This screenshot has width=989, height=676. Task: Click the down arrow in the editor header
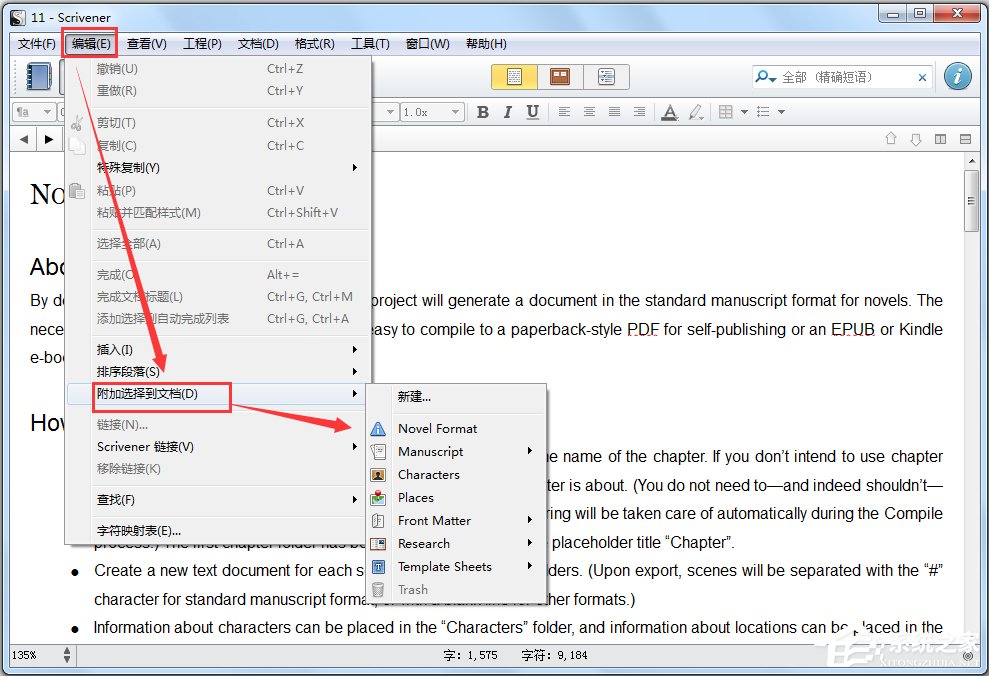pyautogui.click(x=916, y=139)
